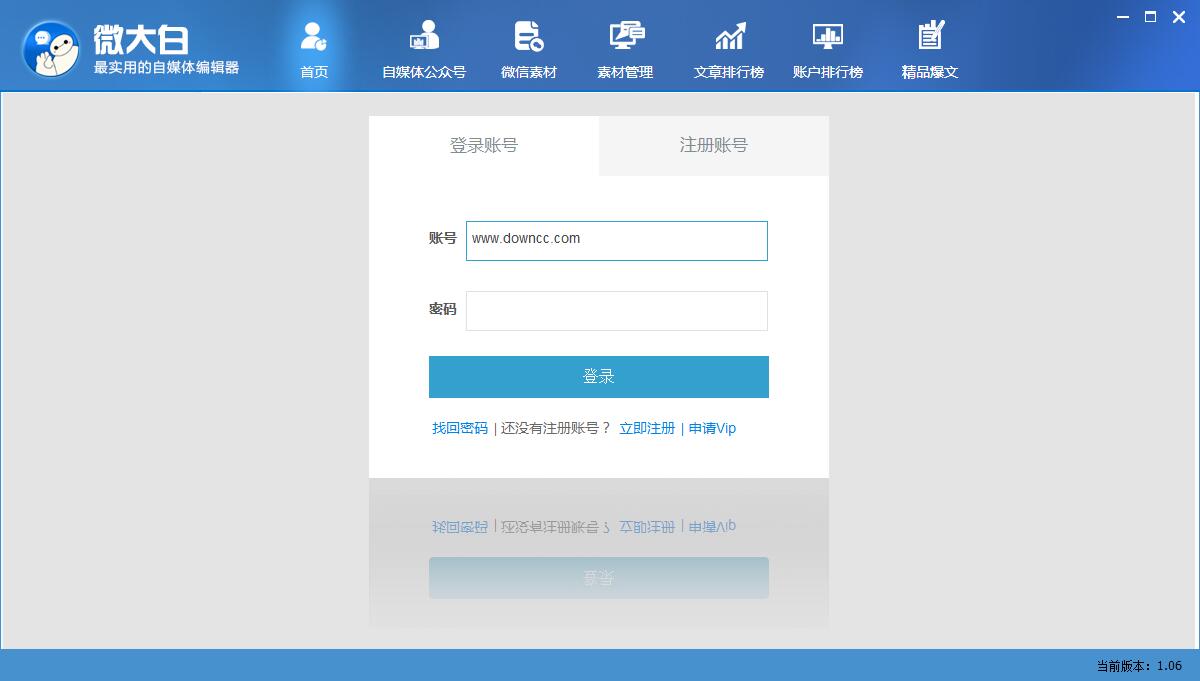Select the 登录账号 login tab

tap(484, 145)
